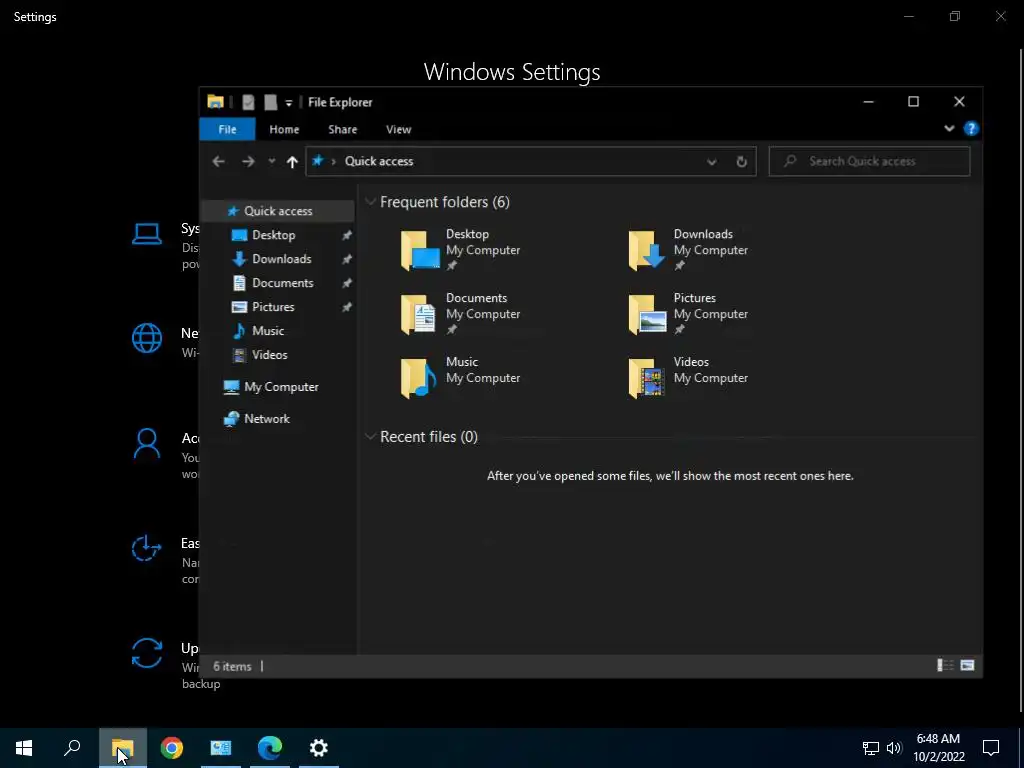The width and height of the screenshot is (1024, 768).
Task: Click the Search Quick access field
Action: 869,161
